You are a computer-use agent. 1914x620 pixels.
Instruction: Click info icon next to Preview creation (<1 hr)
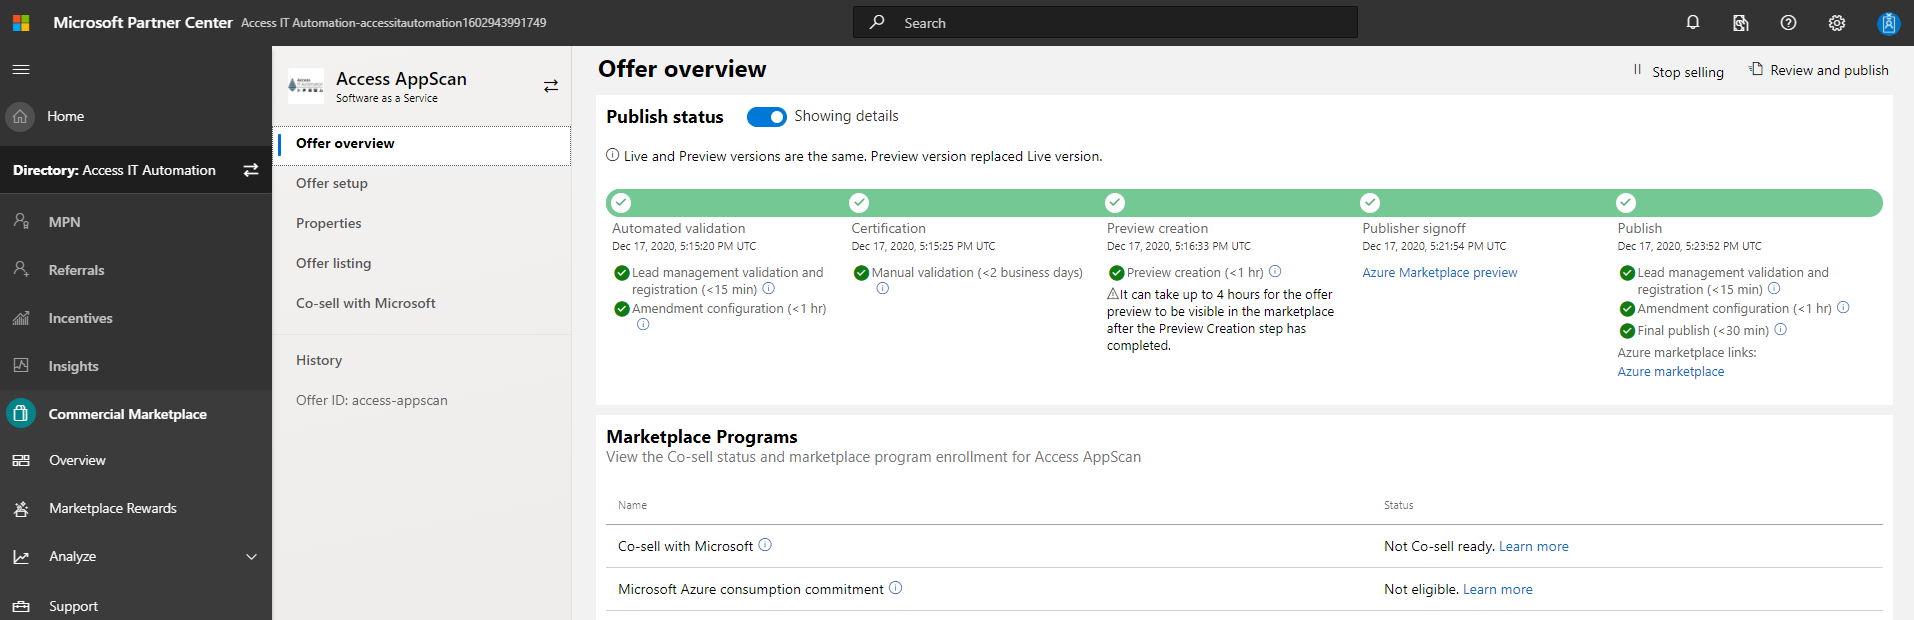[1275, 271]
